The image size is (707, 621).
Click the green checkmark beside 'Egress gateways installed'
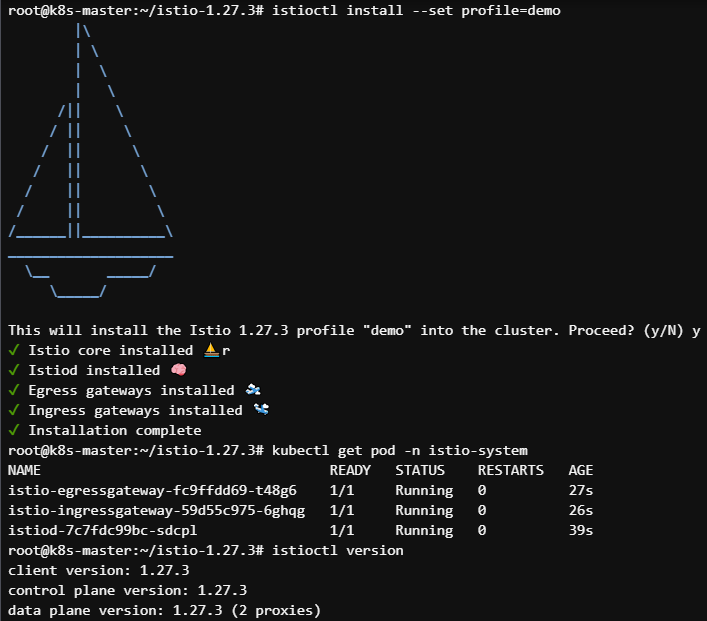point(14,390)
